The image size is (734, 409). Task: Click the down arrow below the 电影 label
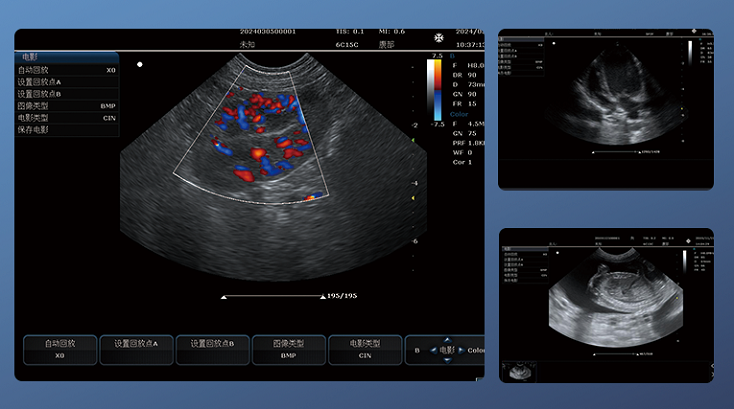(447, 360)
